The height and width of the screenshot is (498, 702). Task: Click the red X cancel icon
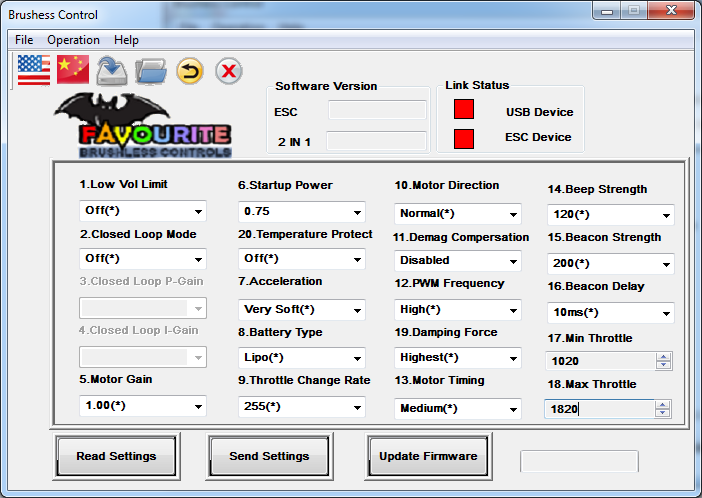click(x=229, y=70)
